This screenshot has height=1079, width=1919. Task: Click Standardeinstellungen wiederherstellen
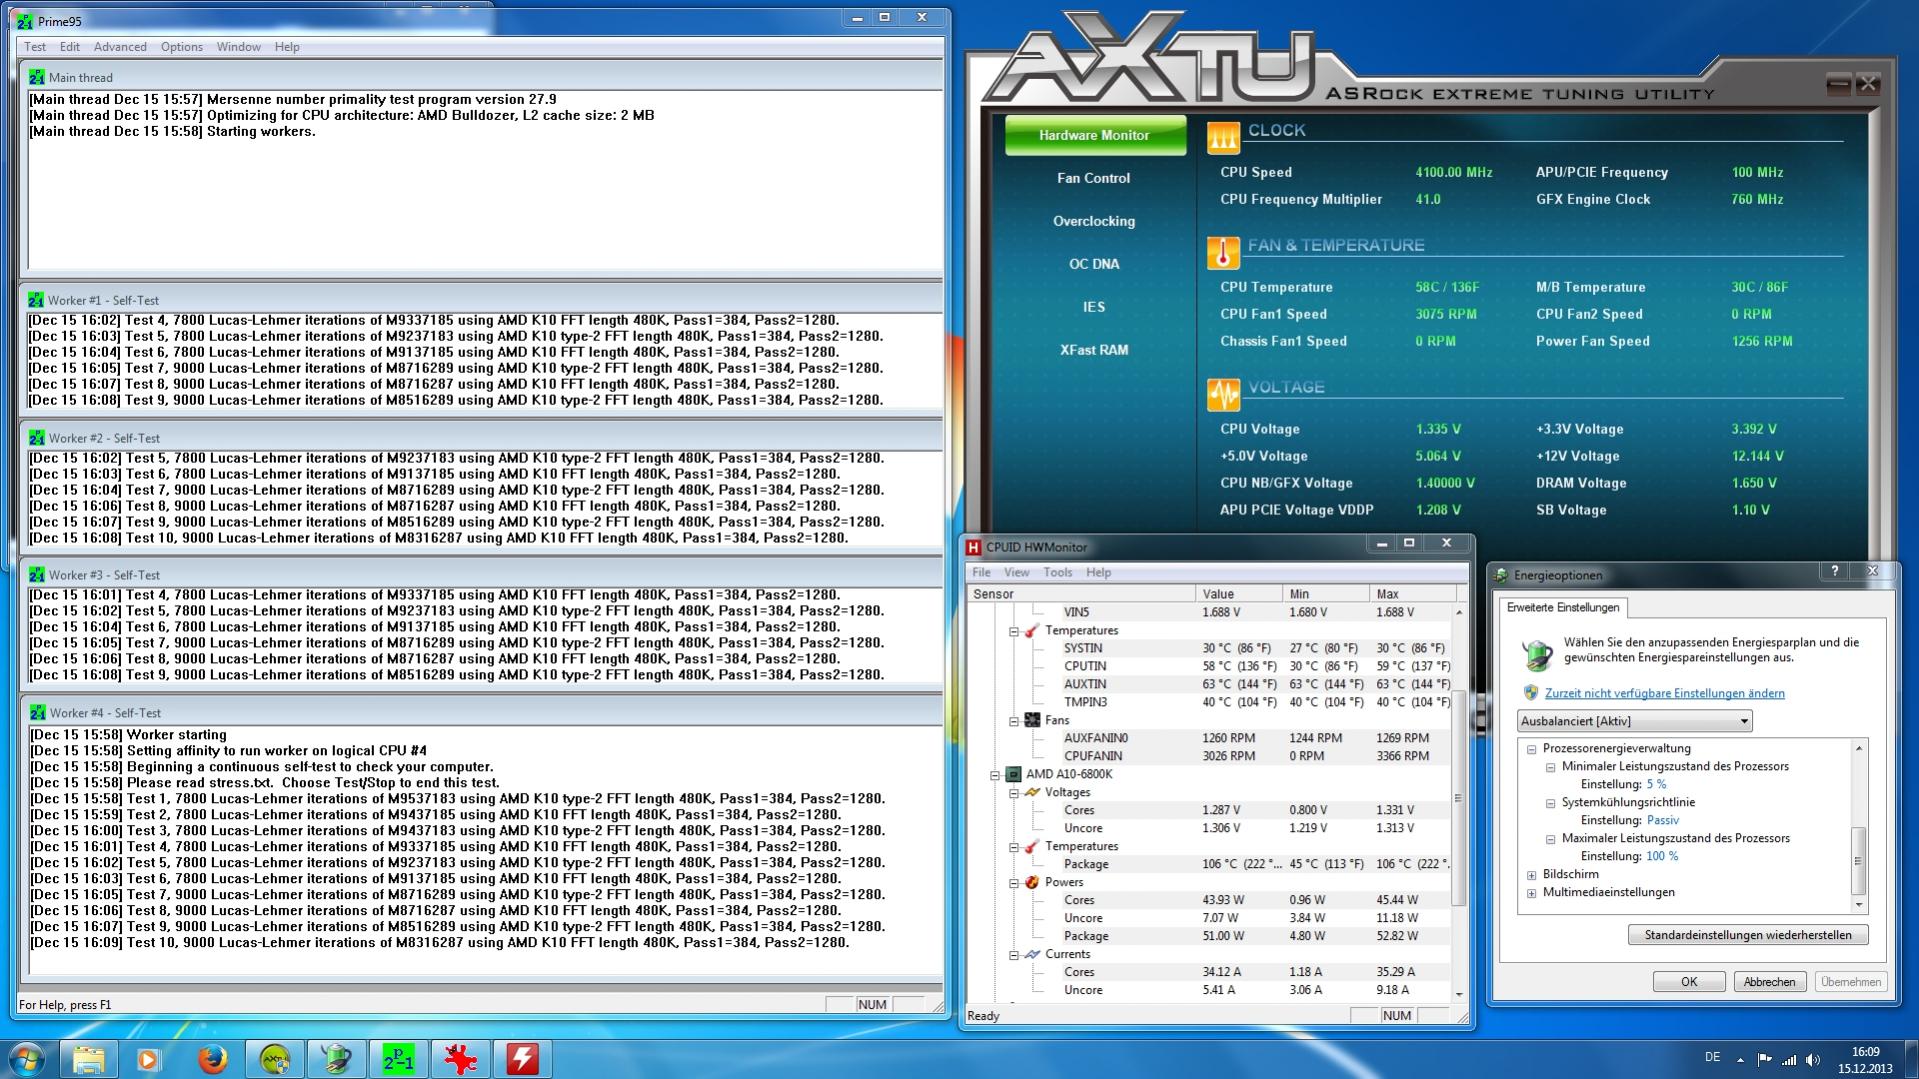(x=1747, y=935)
